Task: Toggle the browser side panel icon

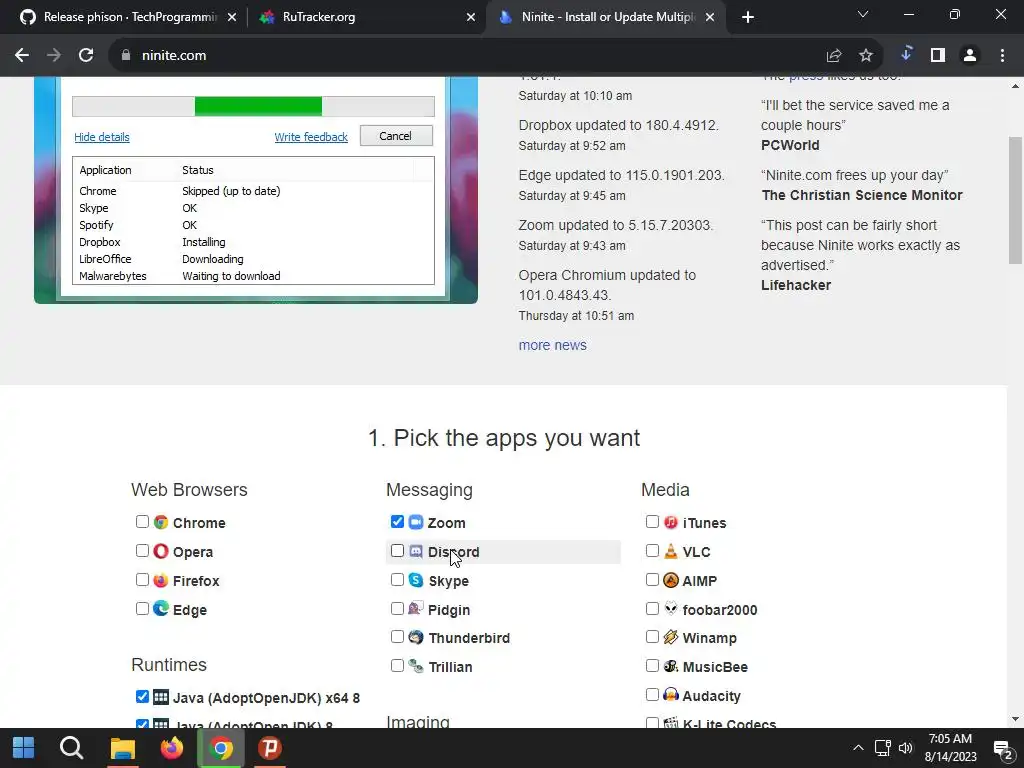Action: coord(938,56)
